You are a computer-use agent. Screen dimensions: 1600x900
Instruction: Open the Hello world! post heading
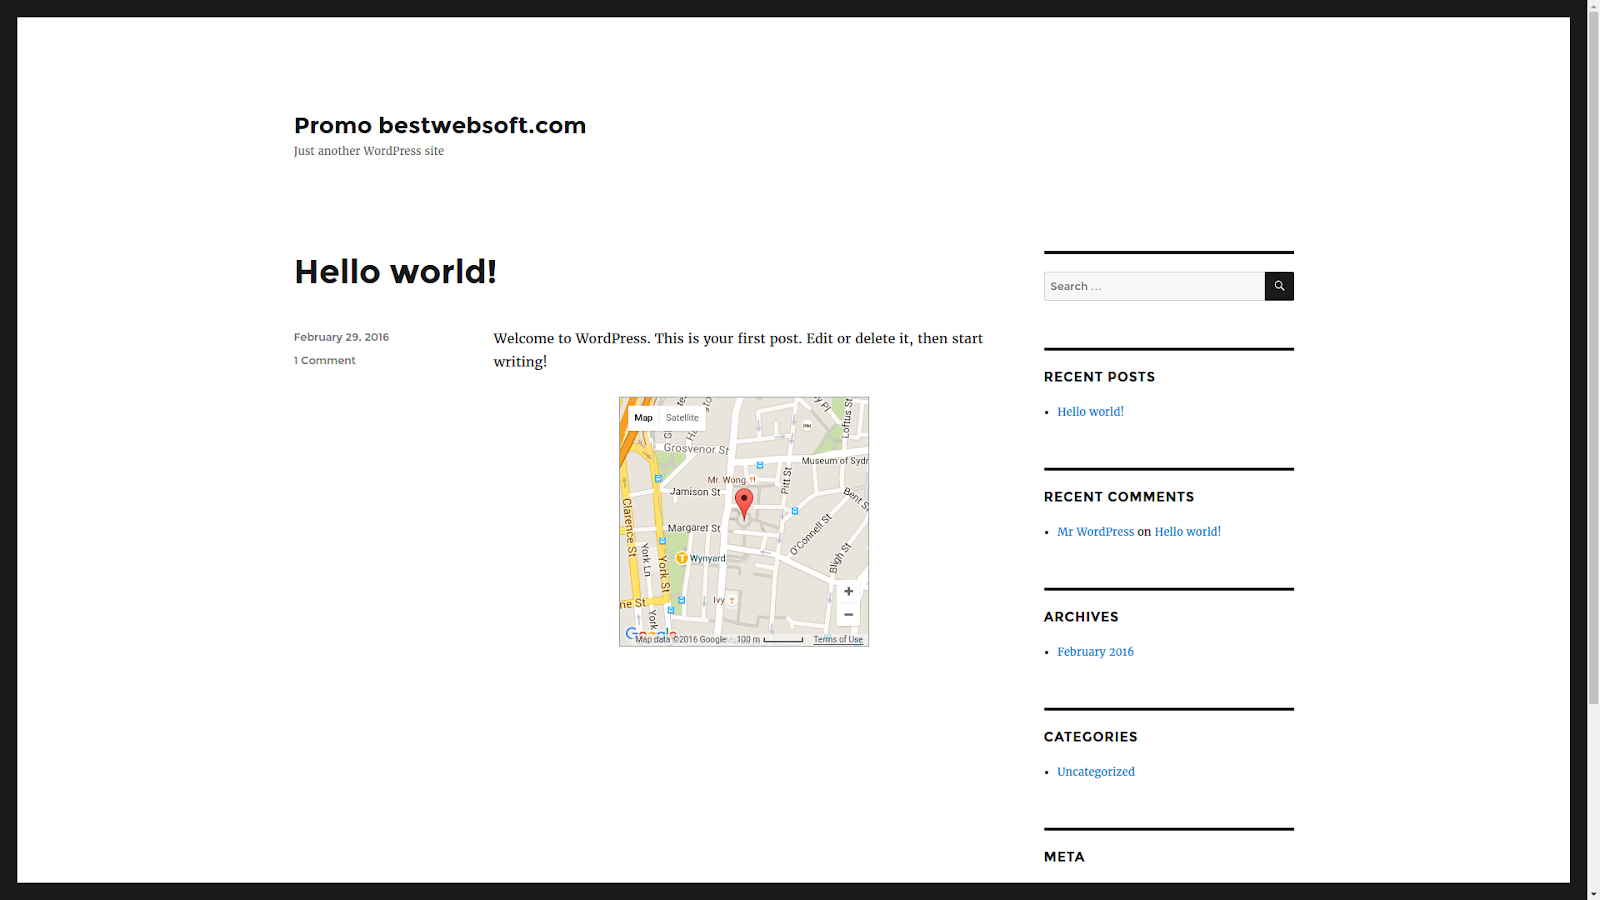(x=395, y=271)
